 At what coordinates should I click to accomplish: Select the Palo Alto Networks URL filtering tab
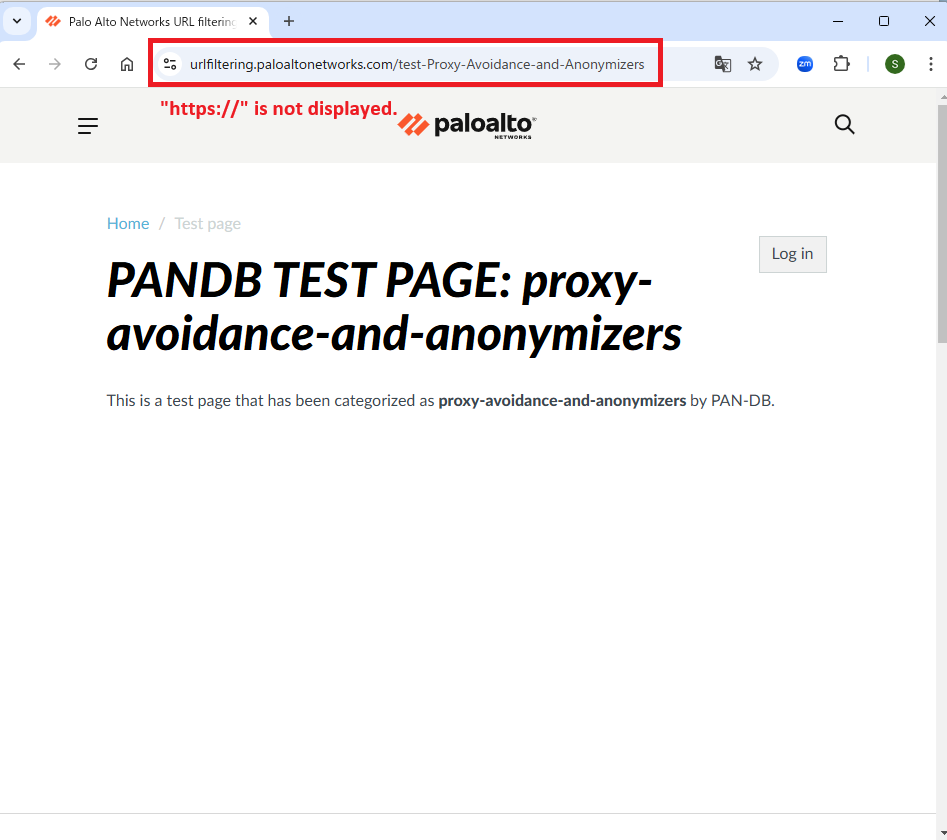click(x=151, y=22)
